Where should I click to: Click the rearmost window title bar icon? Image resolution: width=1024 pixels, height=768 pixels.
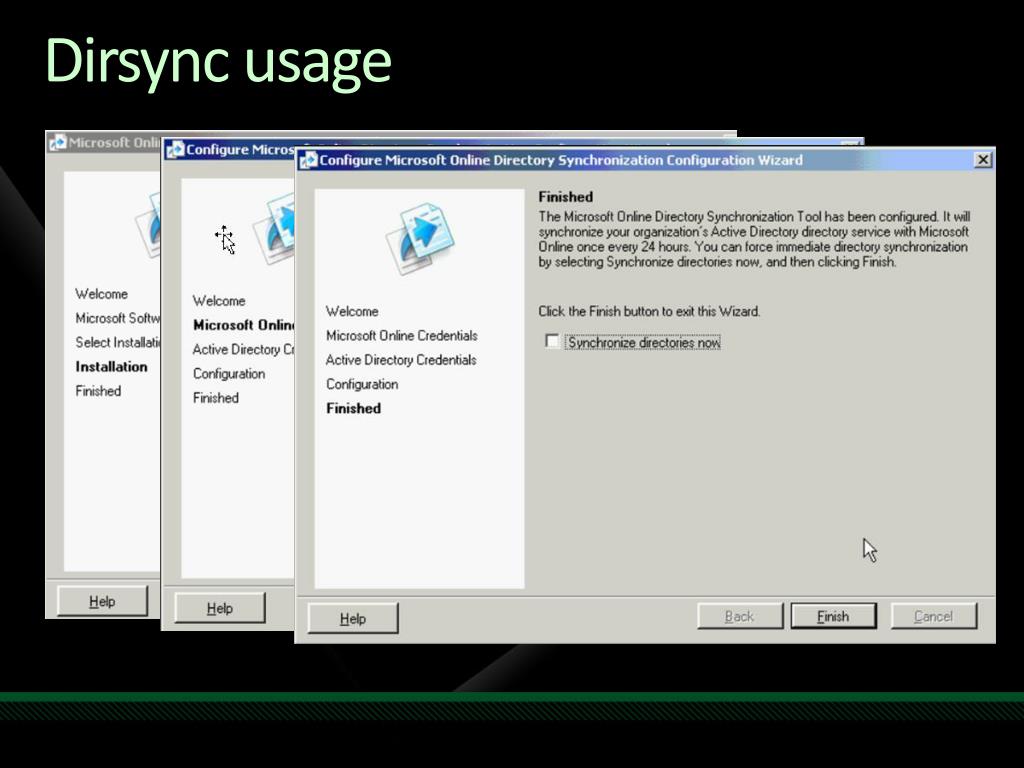click(x=58, y=142)
